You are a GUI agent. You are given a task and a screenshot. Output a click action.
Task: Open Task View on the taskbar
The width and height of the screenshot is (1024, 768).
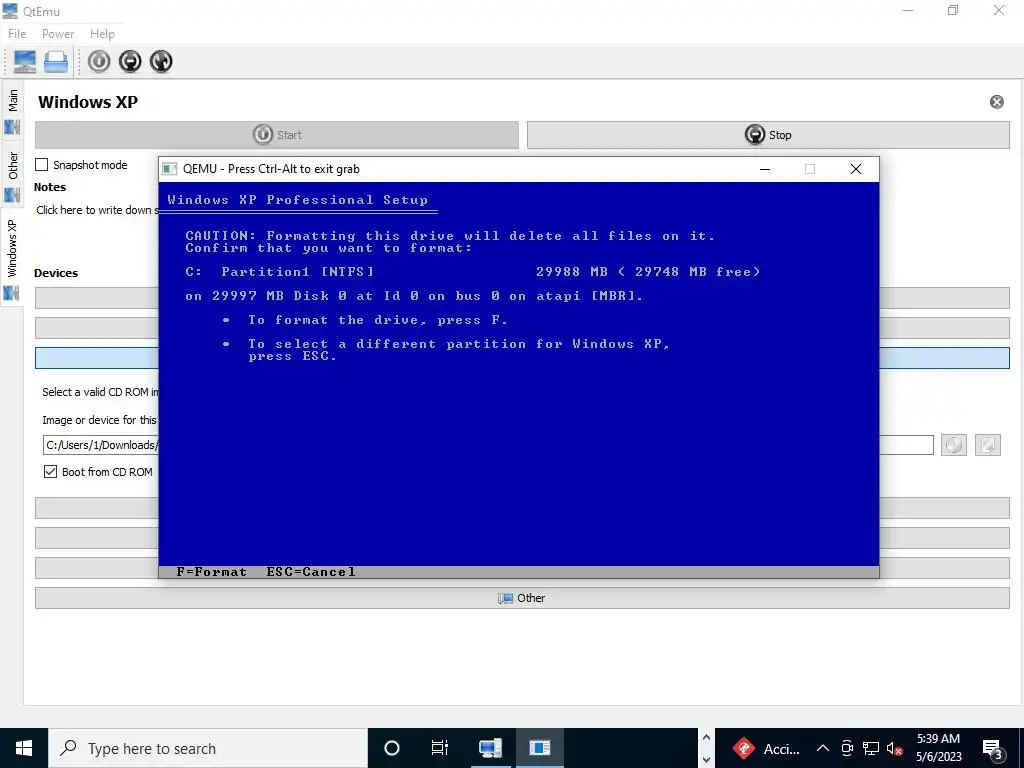coord(440,748)
